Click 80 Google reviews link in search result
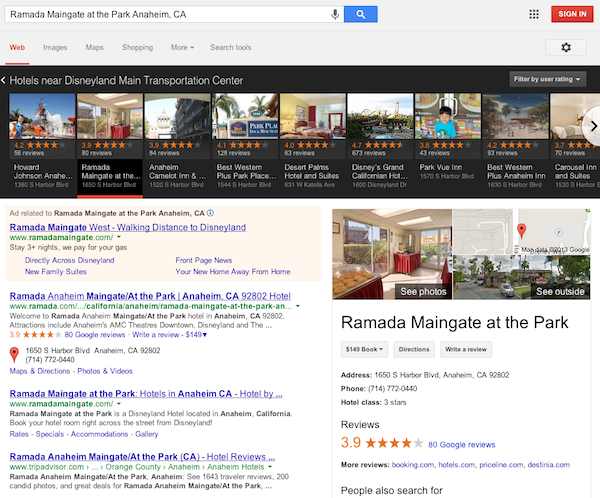Viewport: 600px width, 498px height. point(95,335)
